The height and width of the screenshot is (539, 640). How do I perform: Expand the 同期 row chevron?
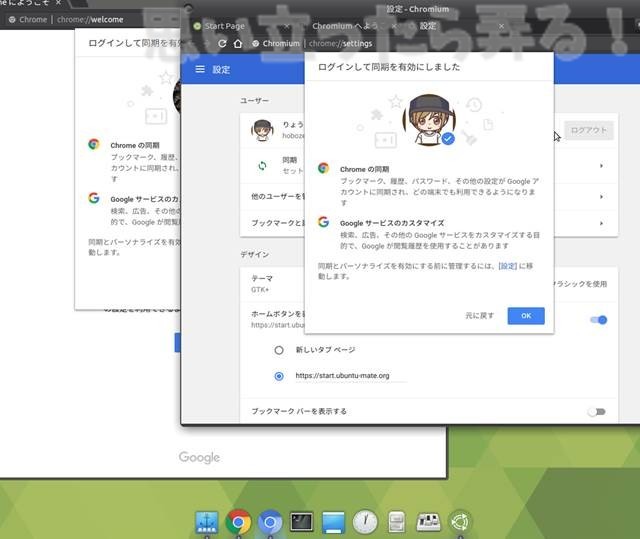[x=601, y=166]
